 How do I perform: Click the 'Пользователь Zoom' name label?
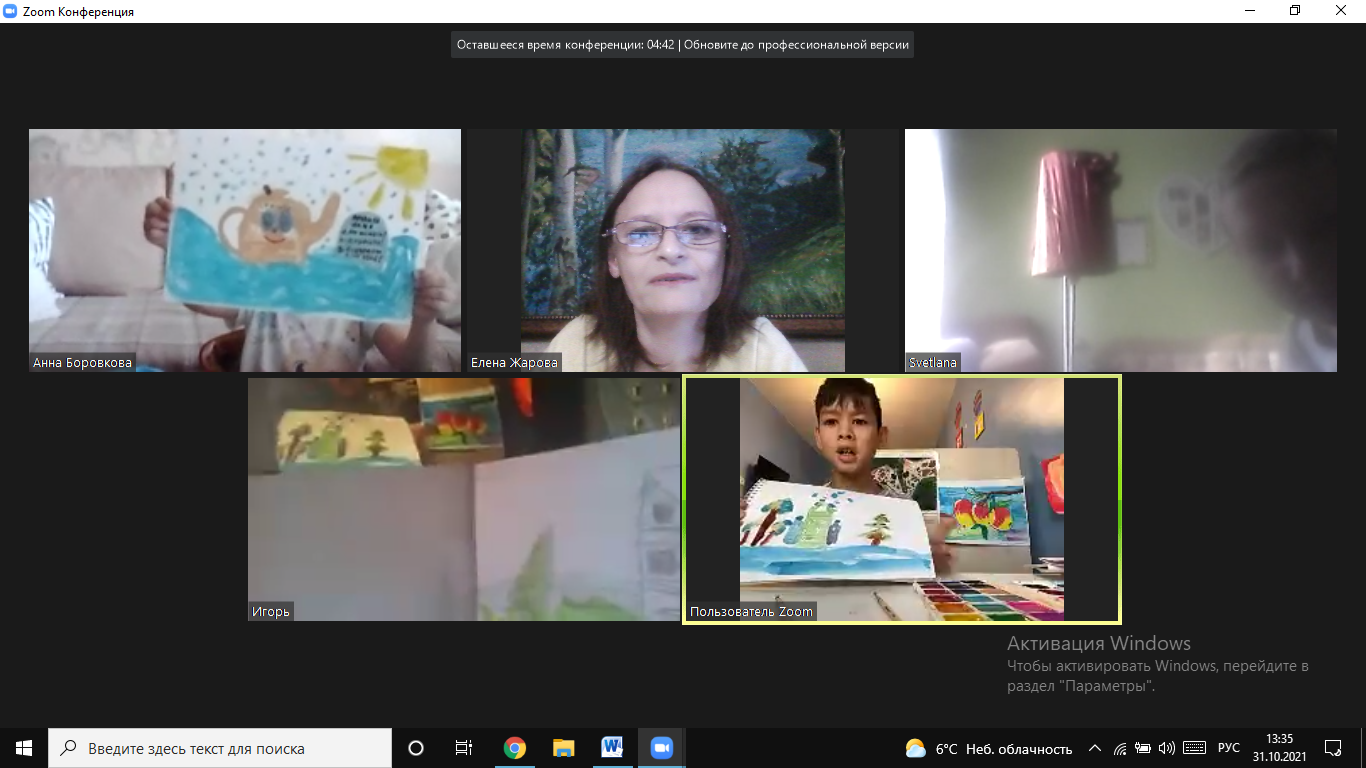pyautogui.click(x=752, y=611)
